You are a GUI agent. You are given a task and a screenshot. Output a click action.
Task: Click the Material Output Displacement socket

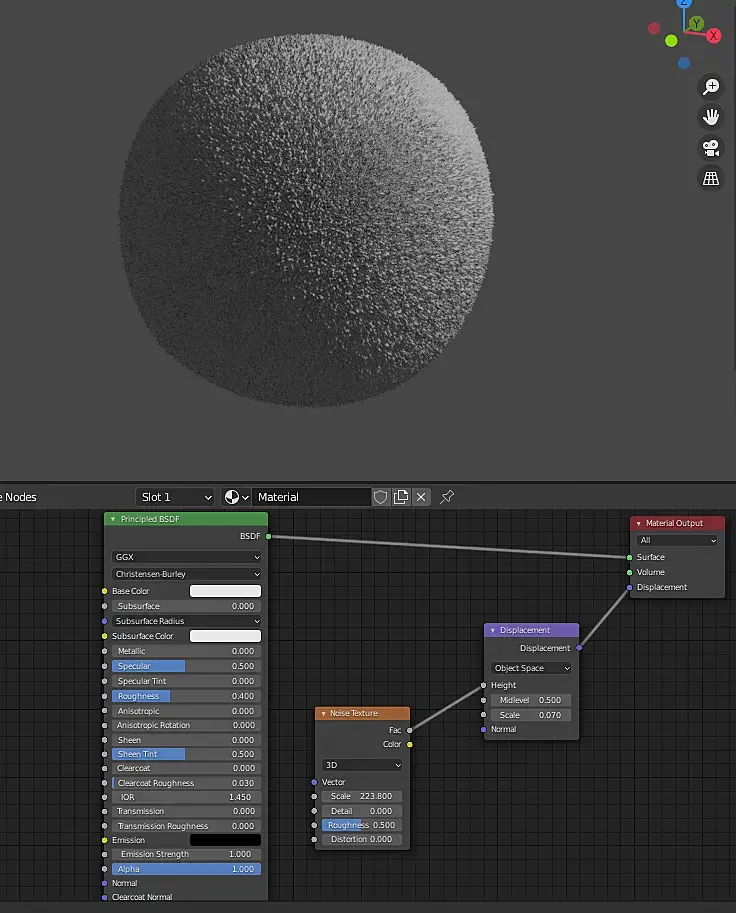coord(629,588)
